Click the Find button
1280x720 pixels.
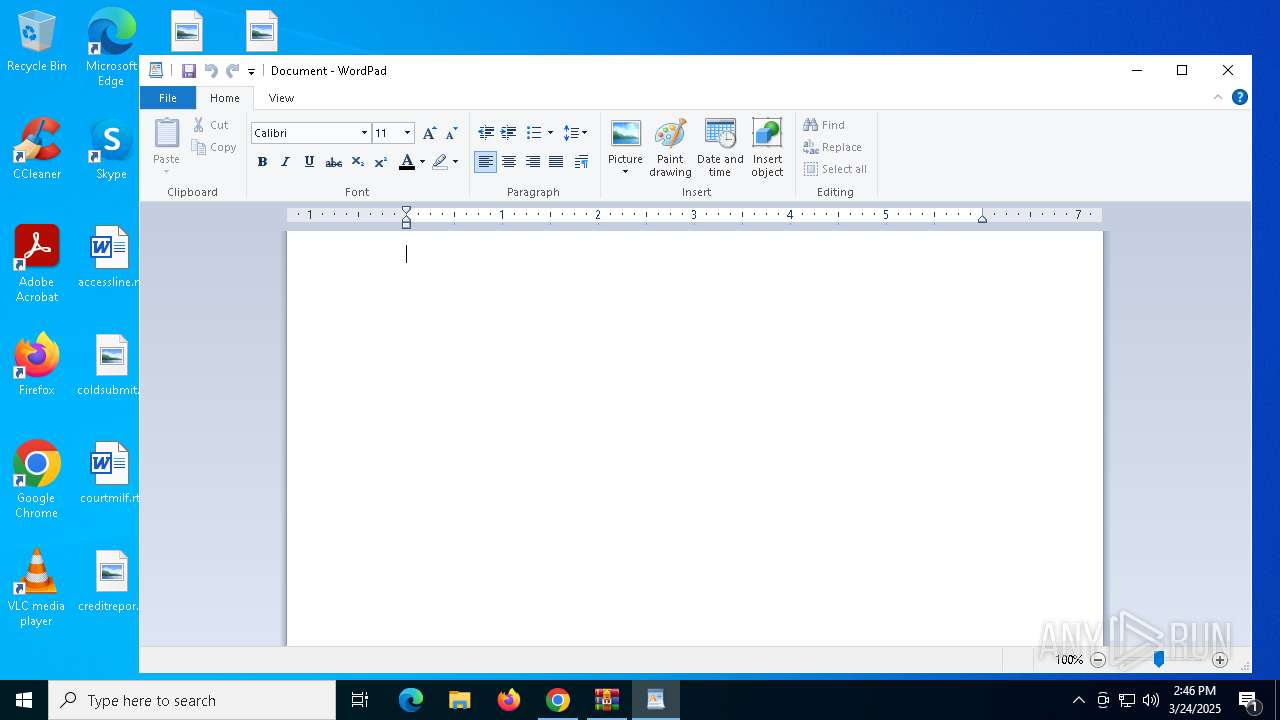825,125
